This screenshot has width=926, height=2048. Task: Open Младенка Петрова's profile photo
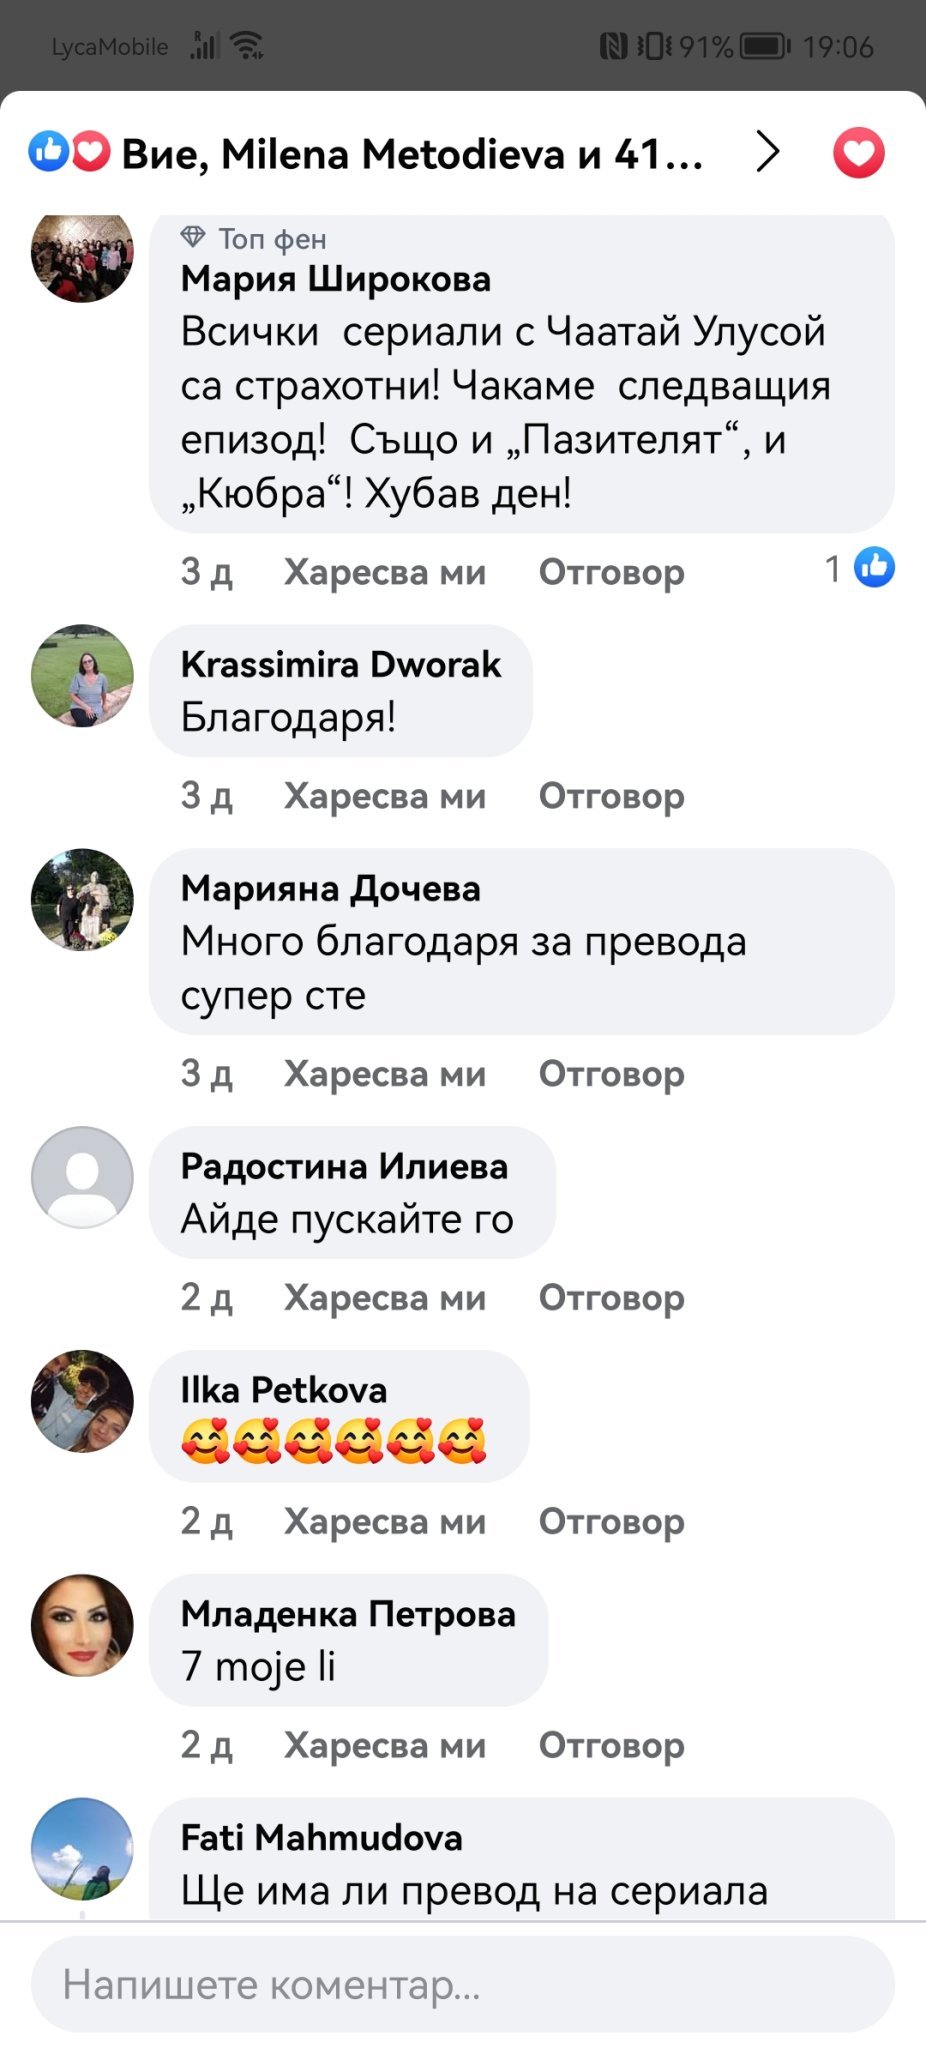click(82, 1625)
